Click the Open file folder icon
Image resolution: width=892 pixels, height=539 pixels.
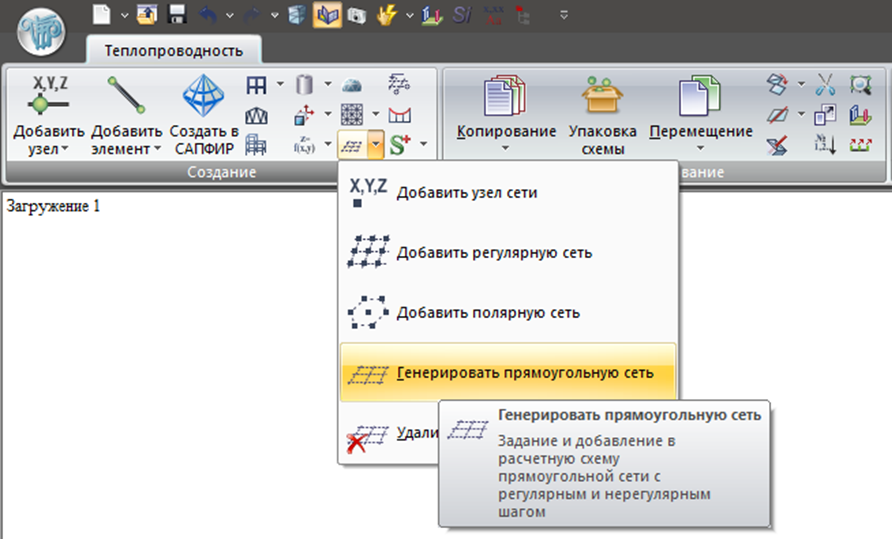tap(147, 14)
